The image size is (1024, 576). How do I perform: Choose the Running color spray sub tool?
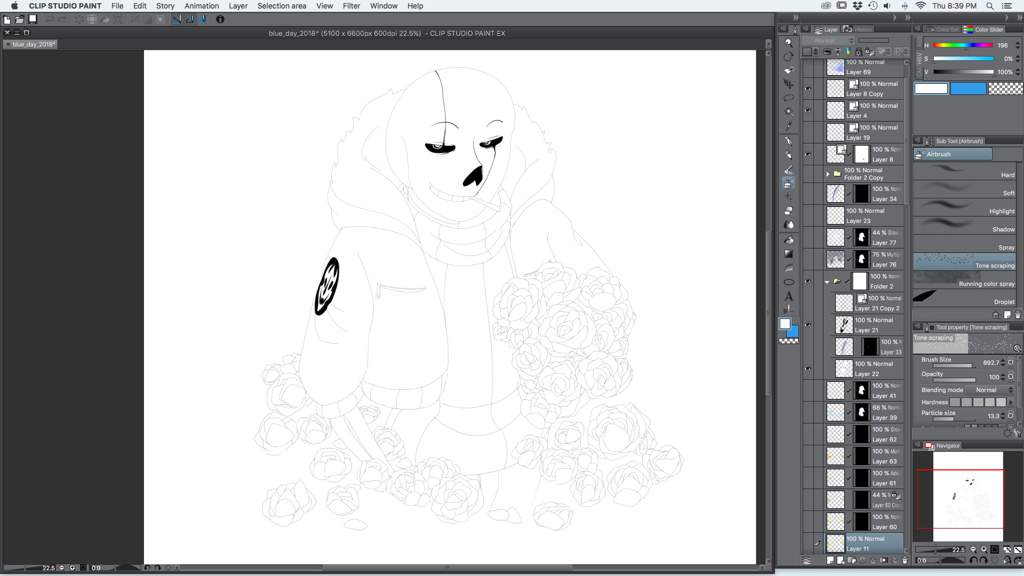click(x=965, y=281)
